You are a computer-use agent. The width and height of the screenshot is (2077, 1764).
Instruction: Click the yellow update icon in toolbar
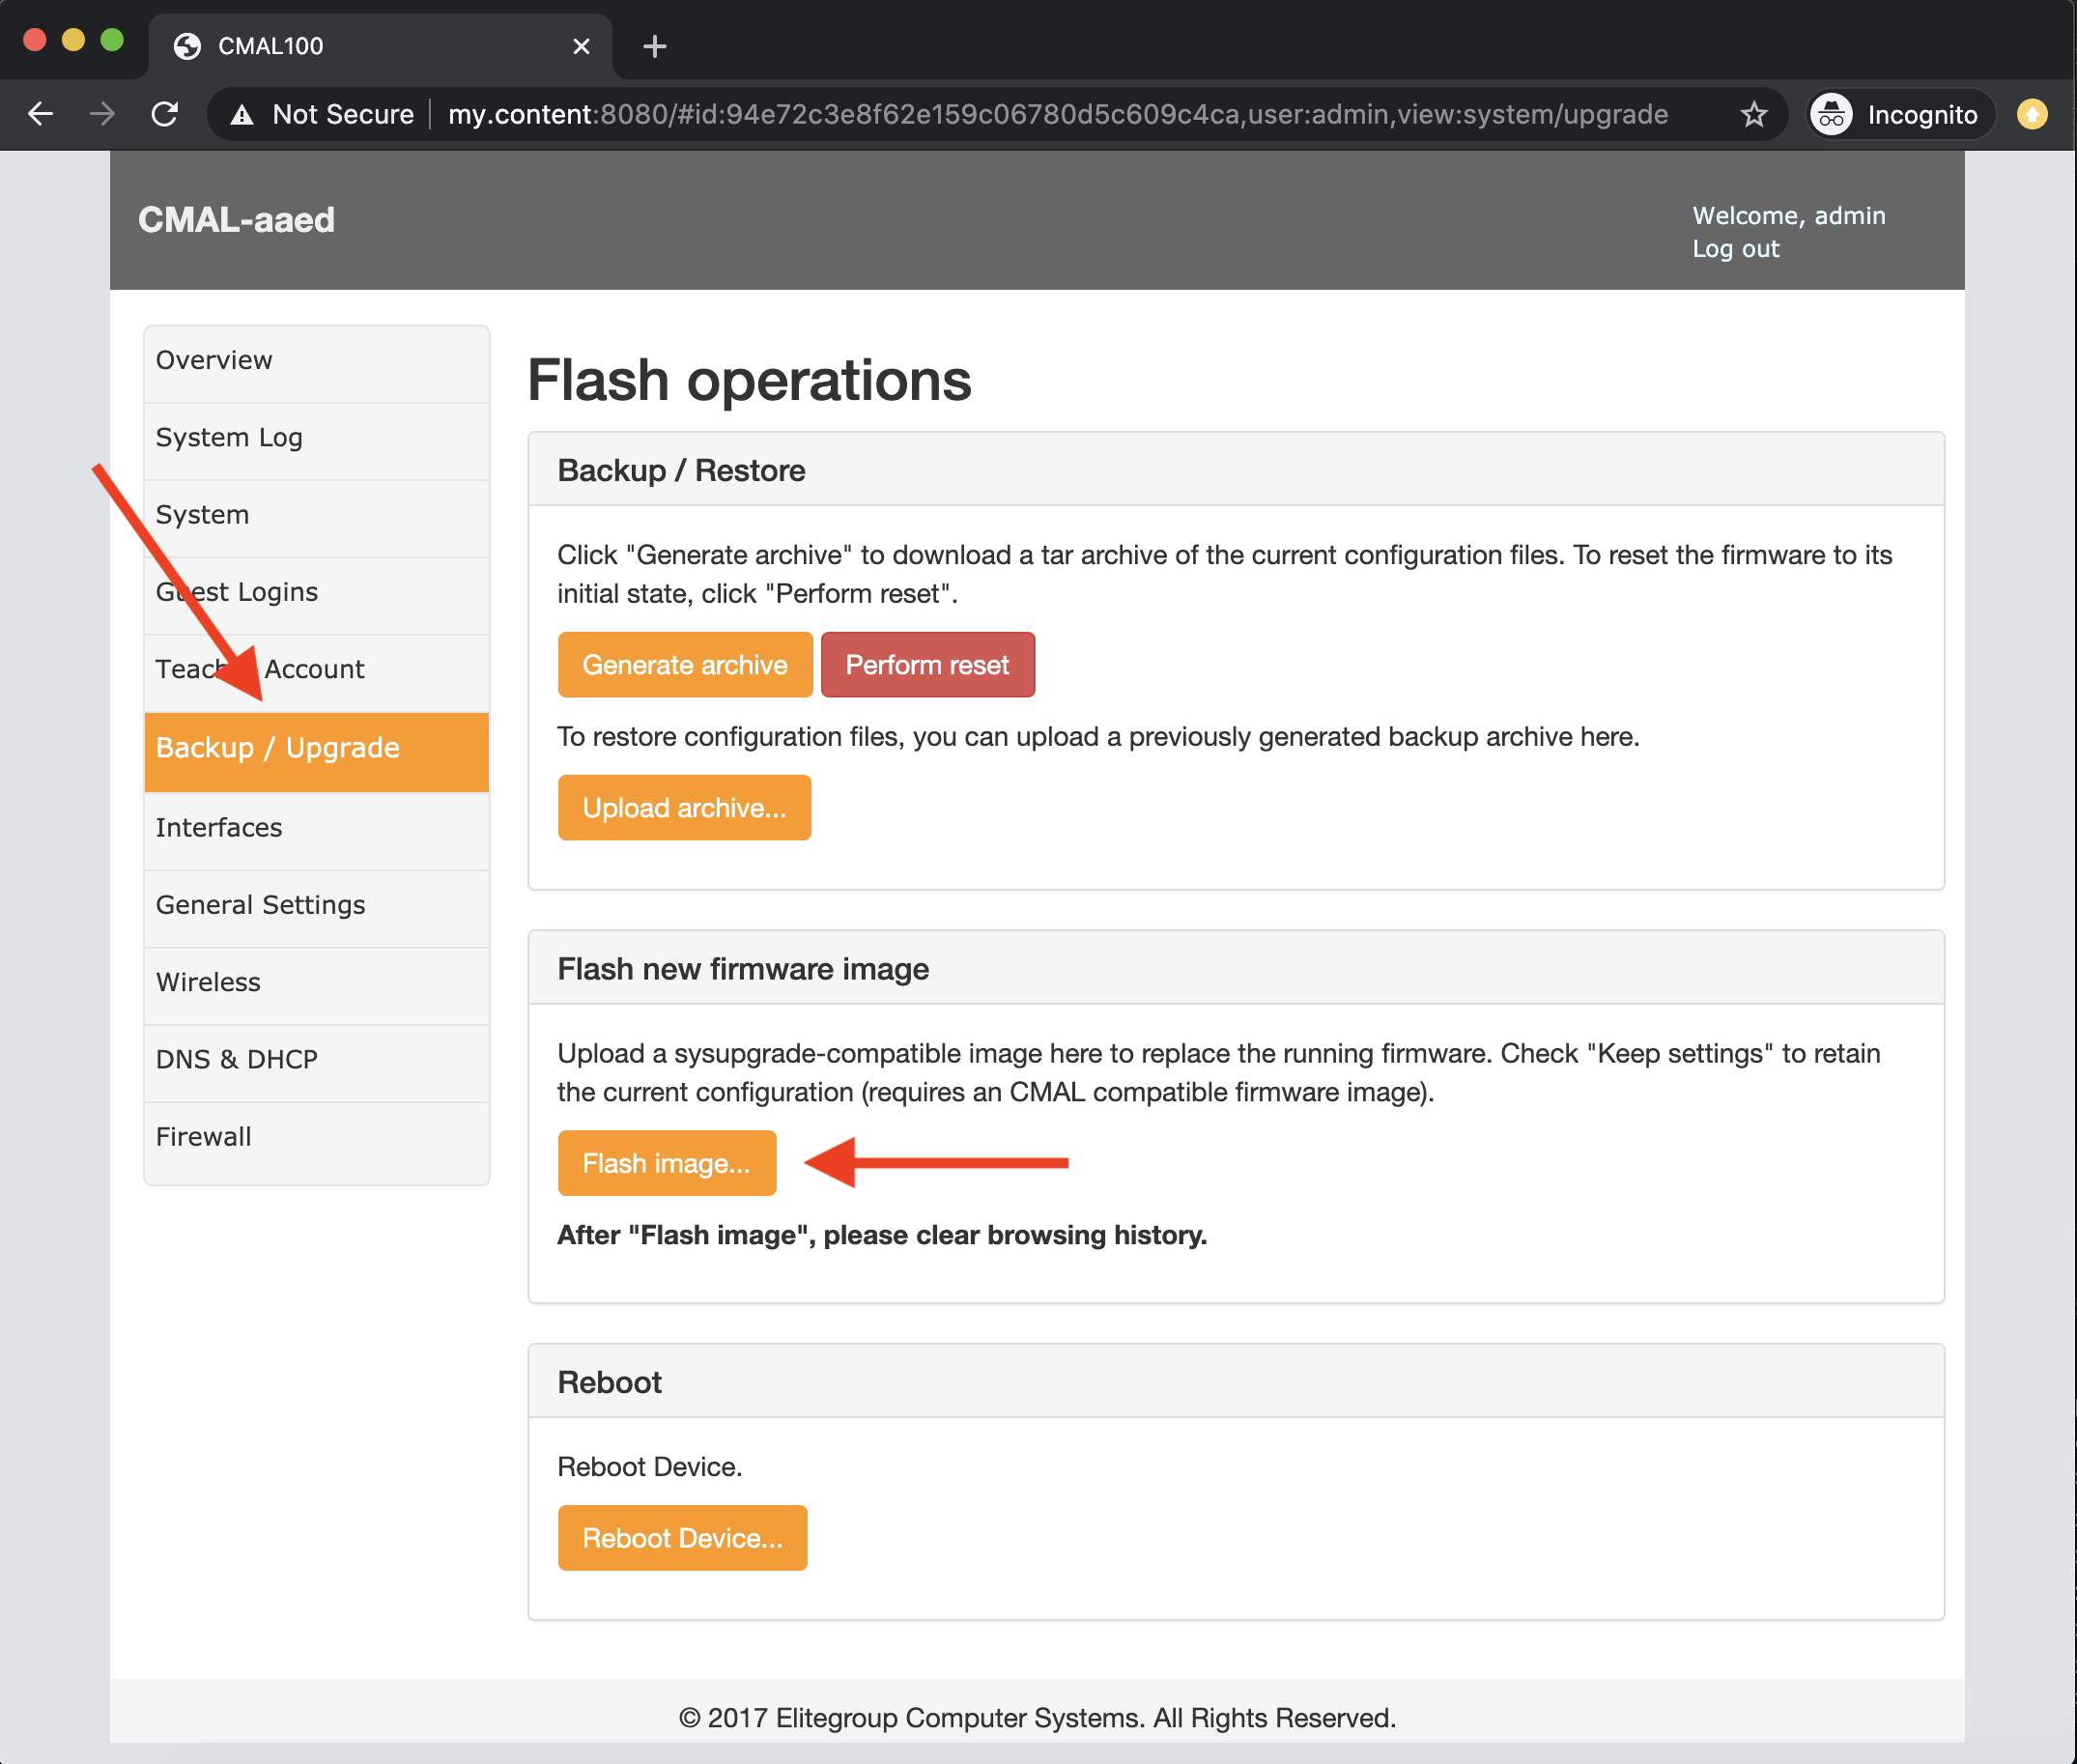tap(2032, 114)
